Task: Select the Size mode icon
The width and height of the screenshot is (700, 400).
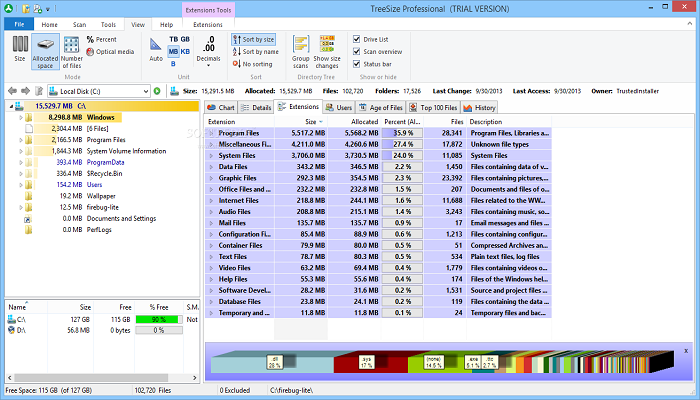Action: 20,48
